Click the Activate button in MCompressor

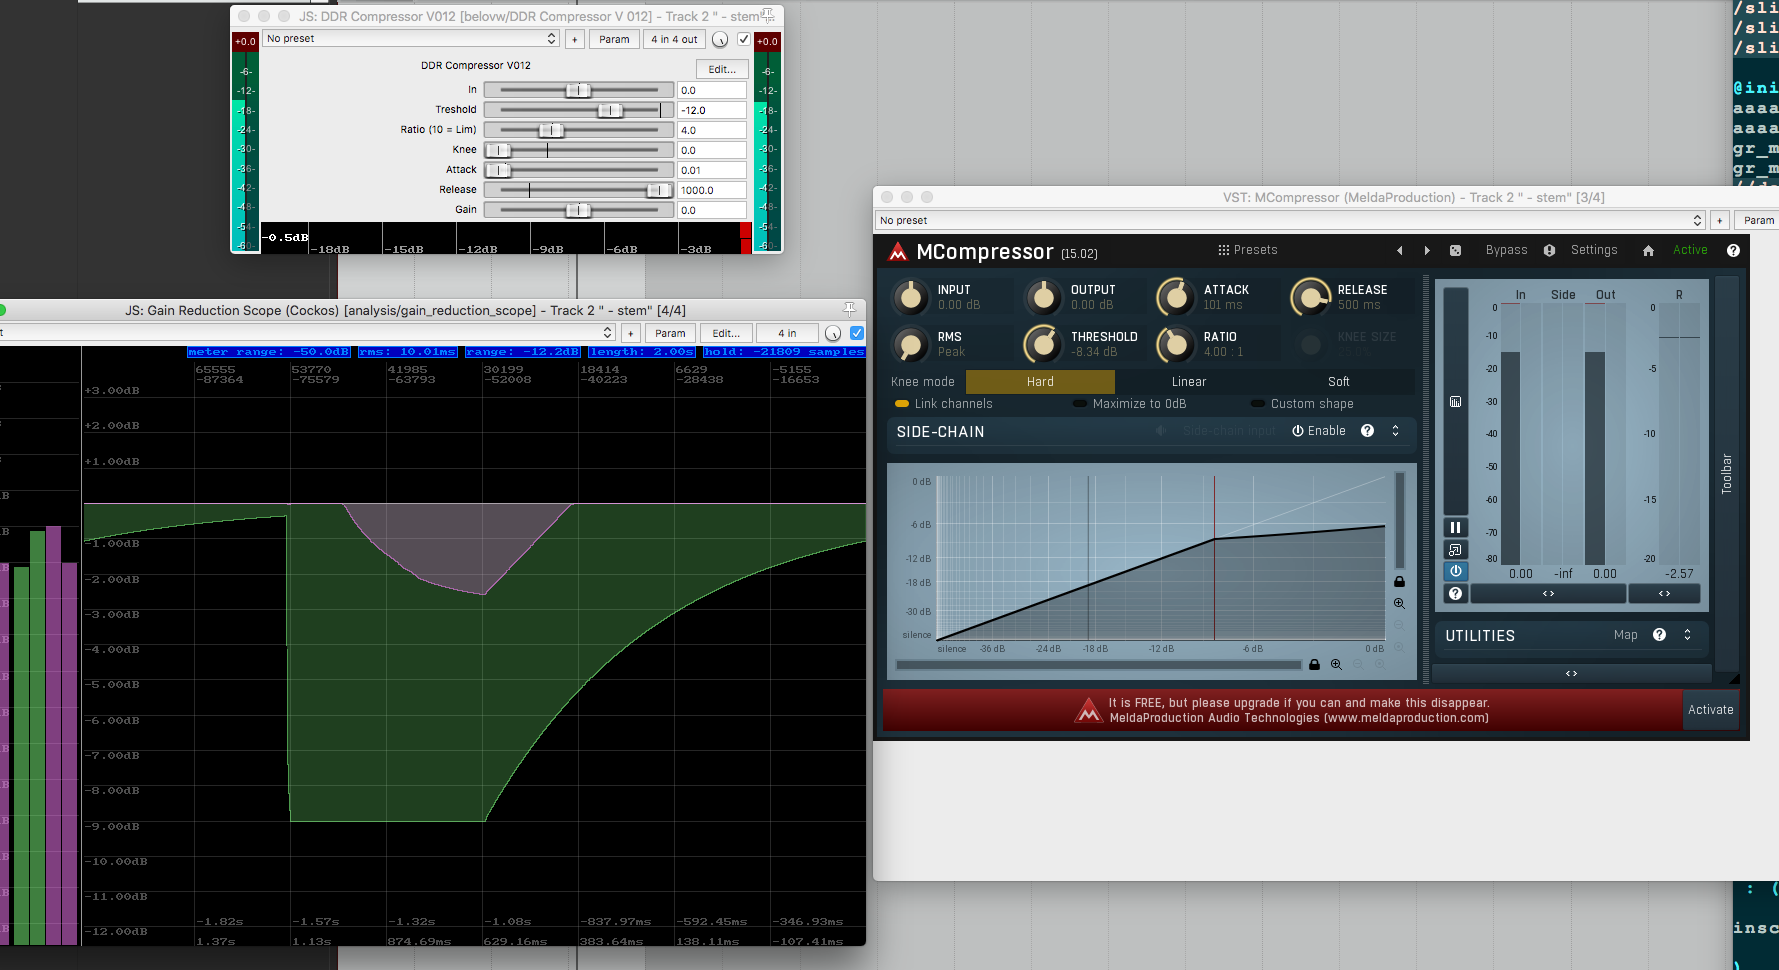tap(1710, 710)
